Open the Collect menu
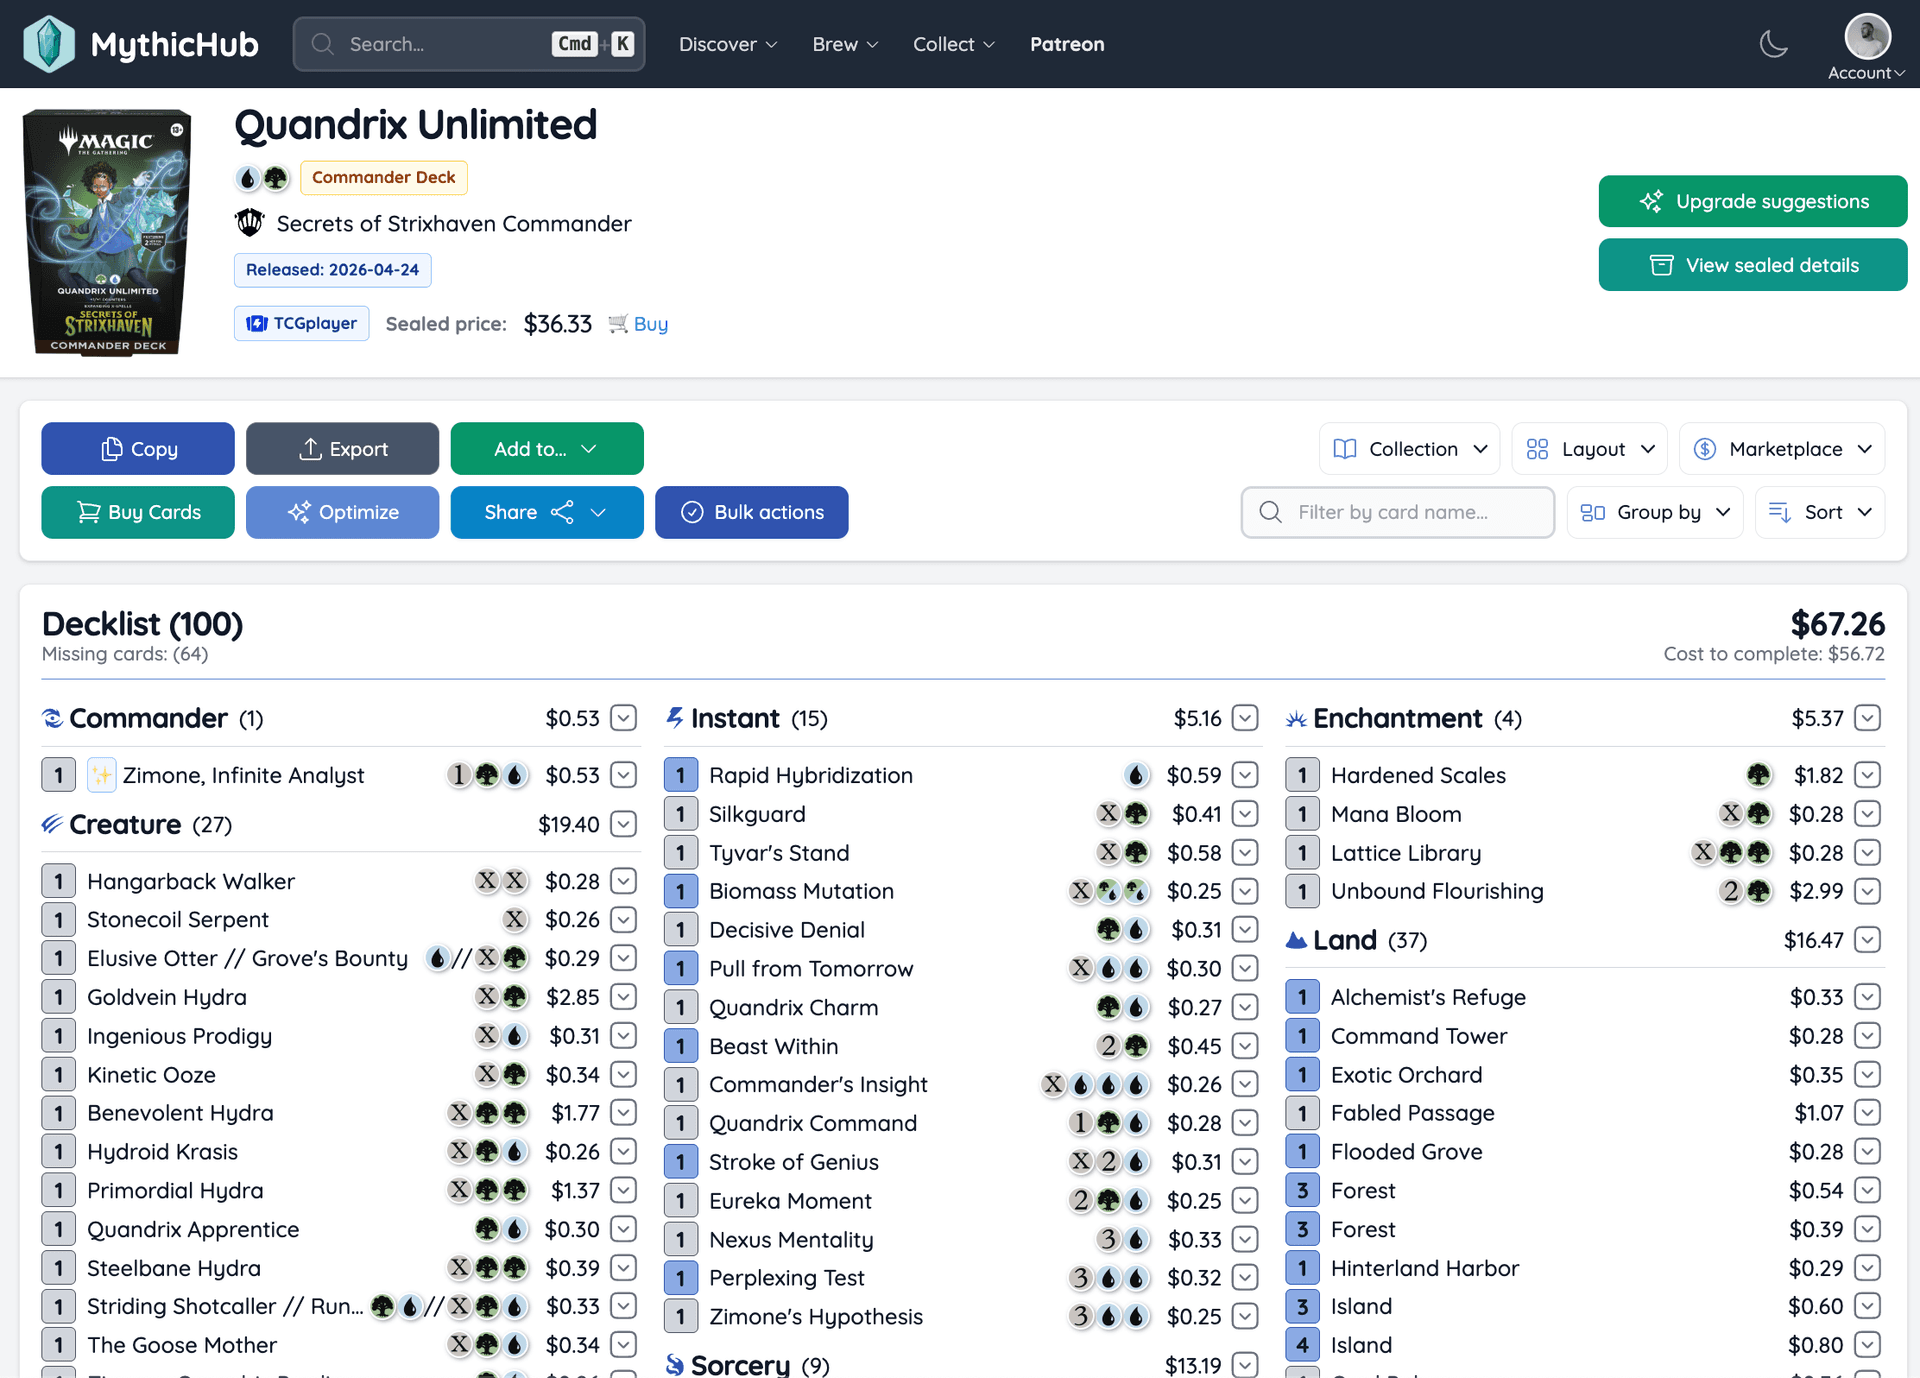Viewport: 1920px width, 1378px height. (954, 44)
